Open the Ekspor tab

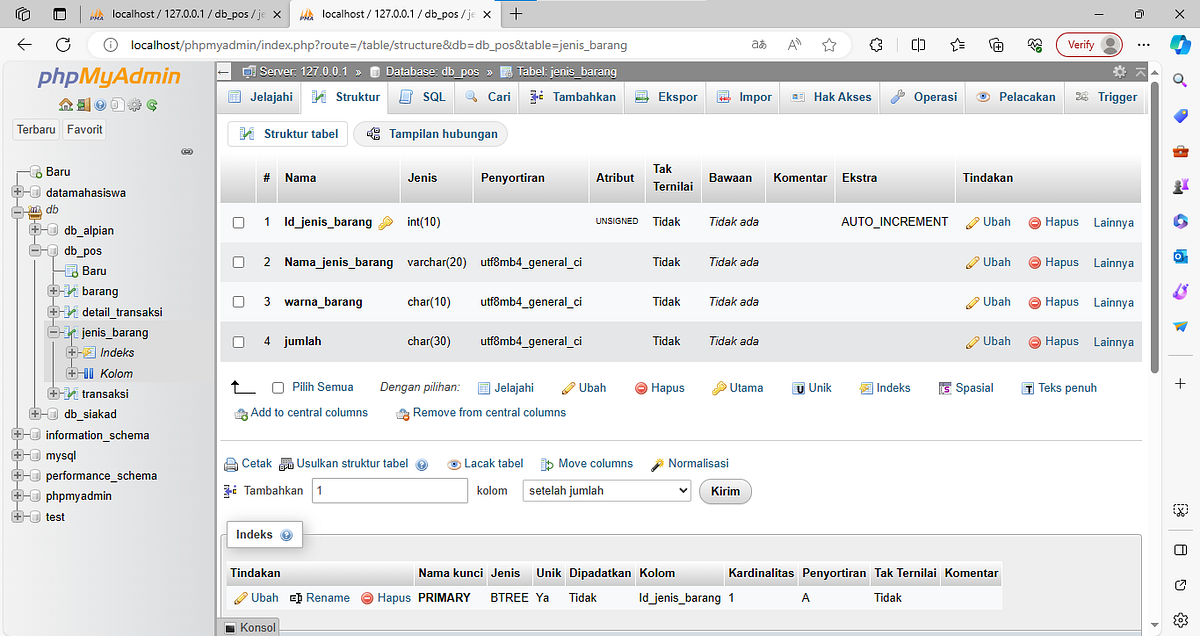click(665, 97)
